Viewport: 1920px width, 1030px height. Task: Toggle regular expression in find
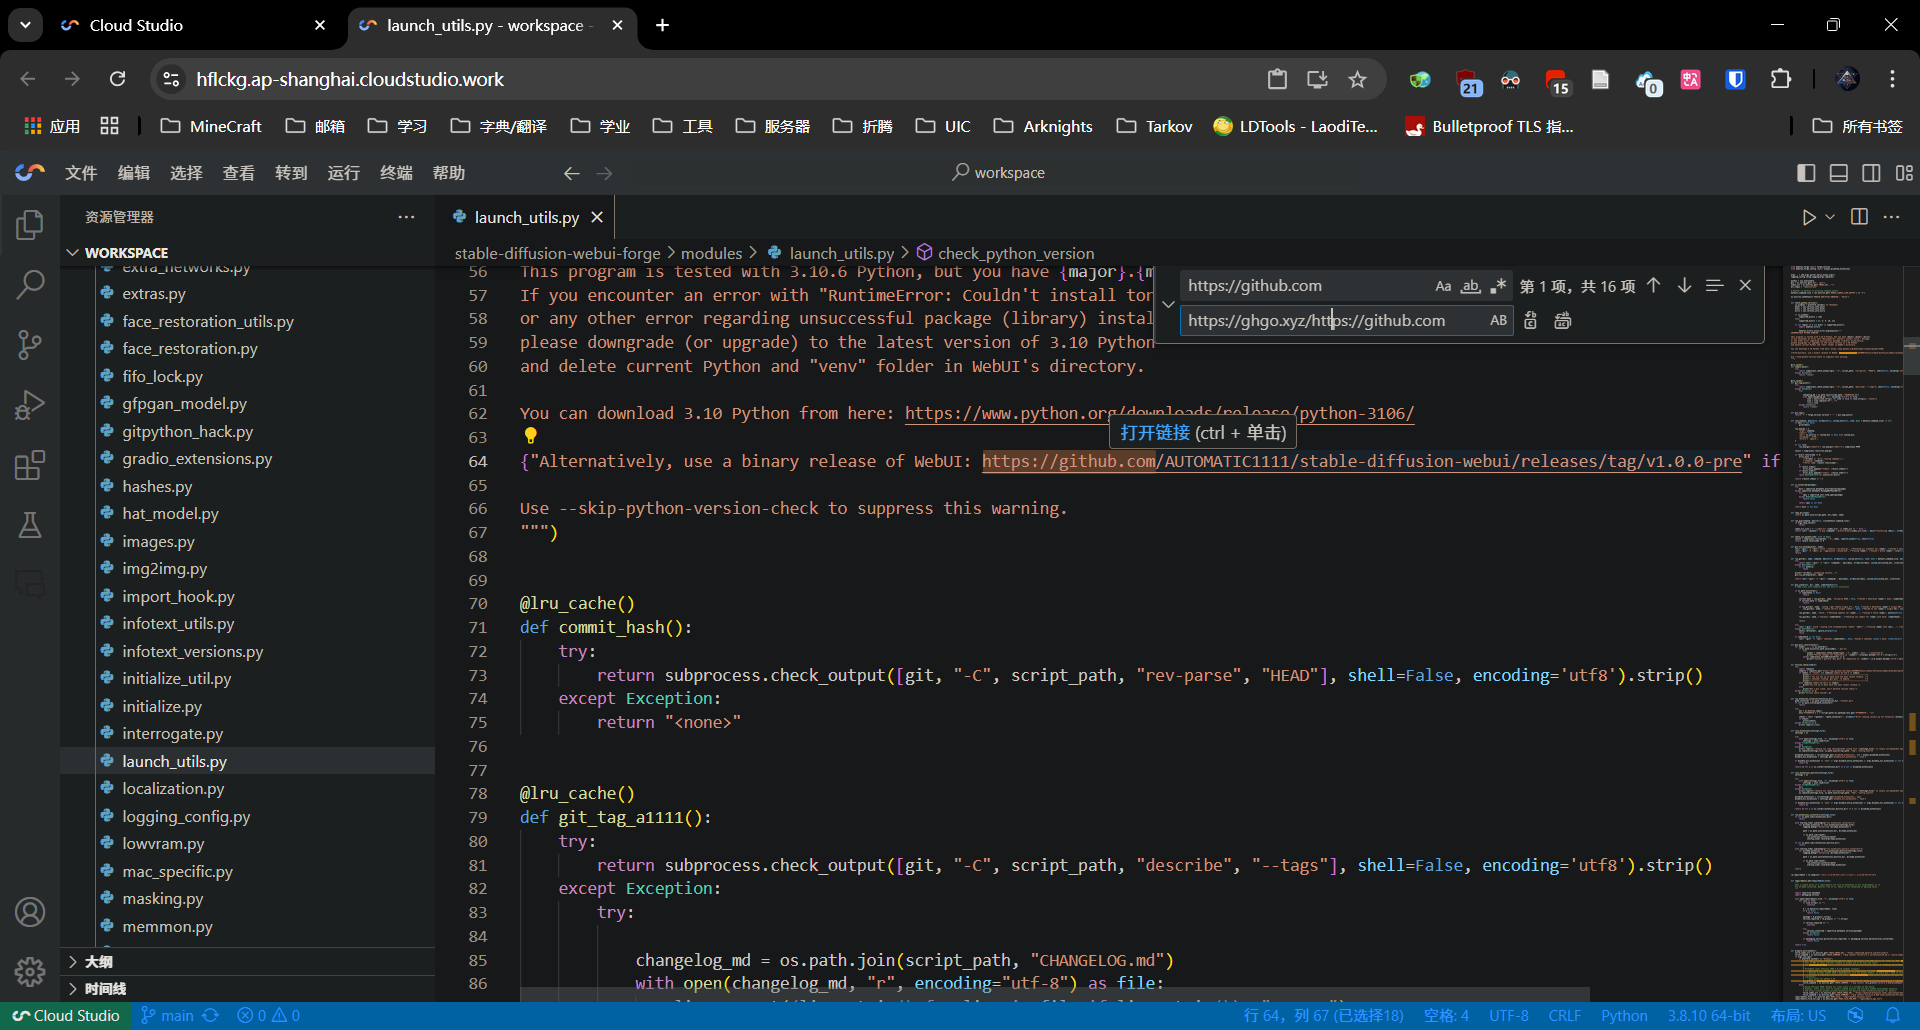[1498, 286]
